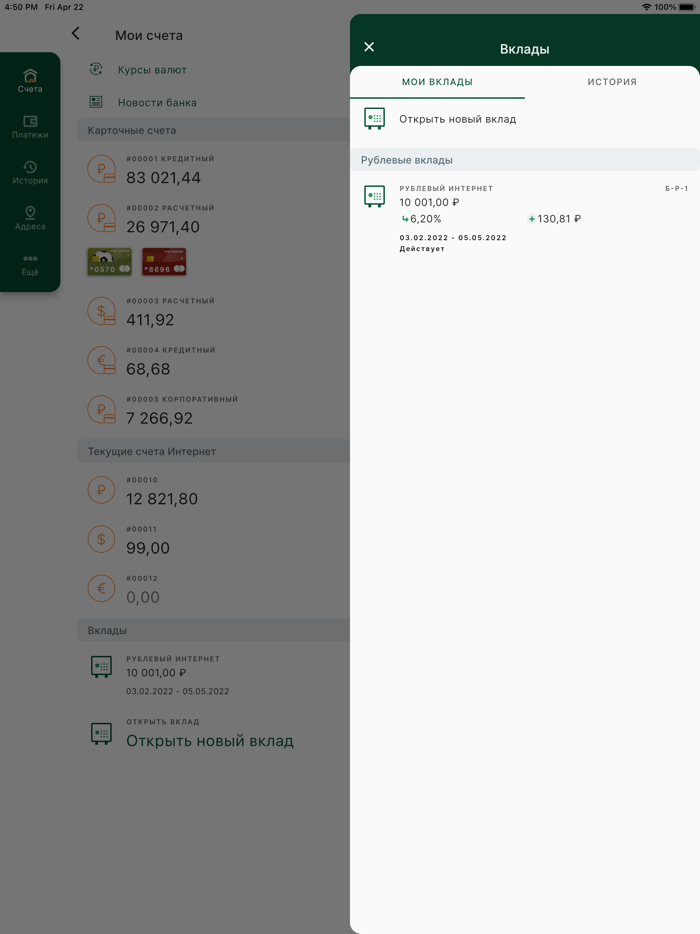
Task: Check battery indicator in status bar
Action: click(x=687, y=7)
